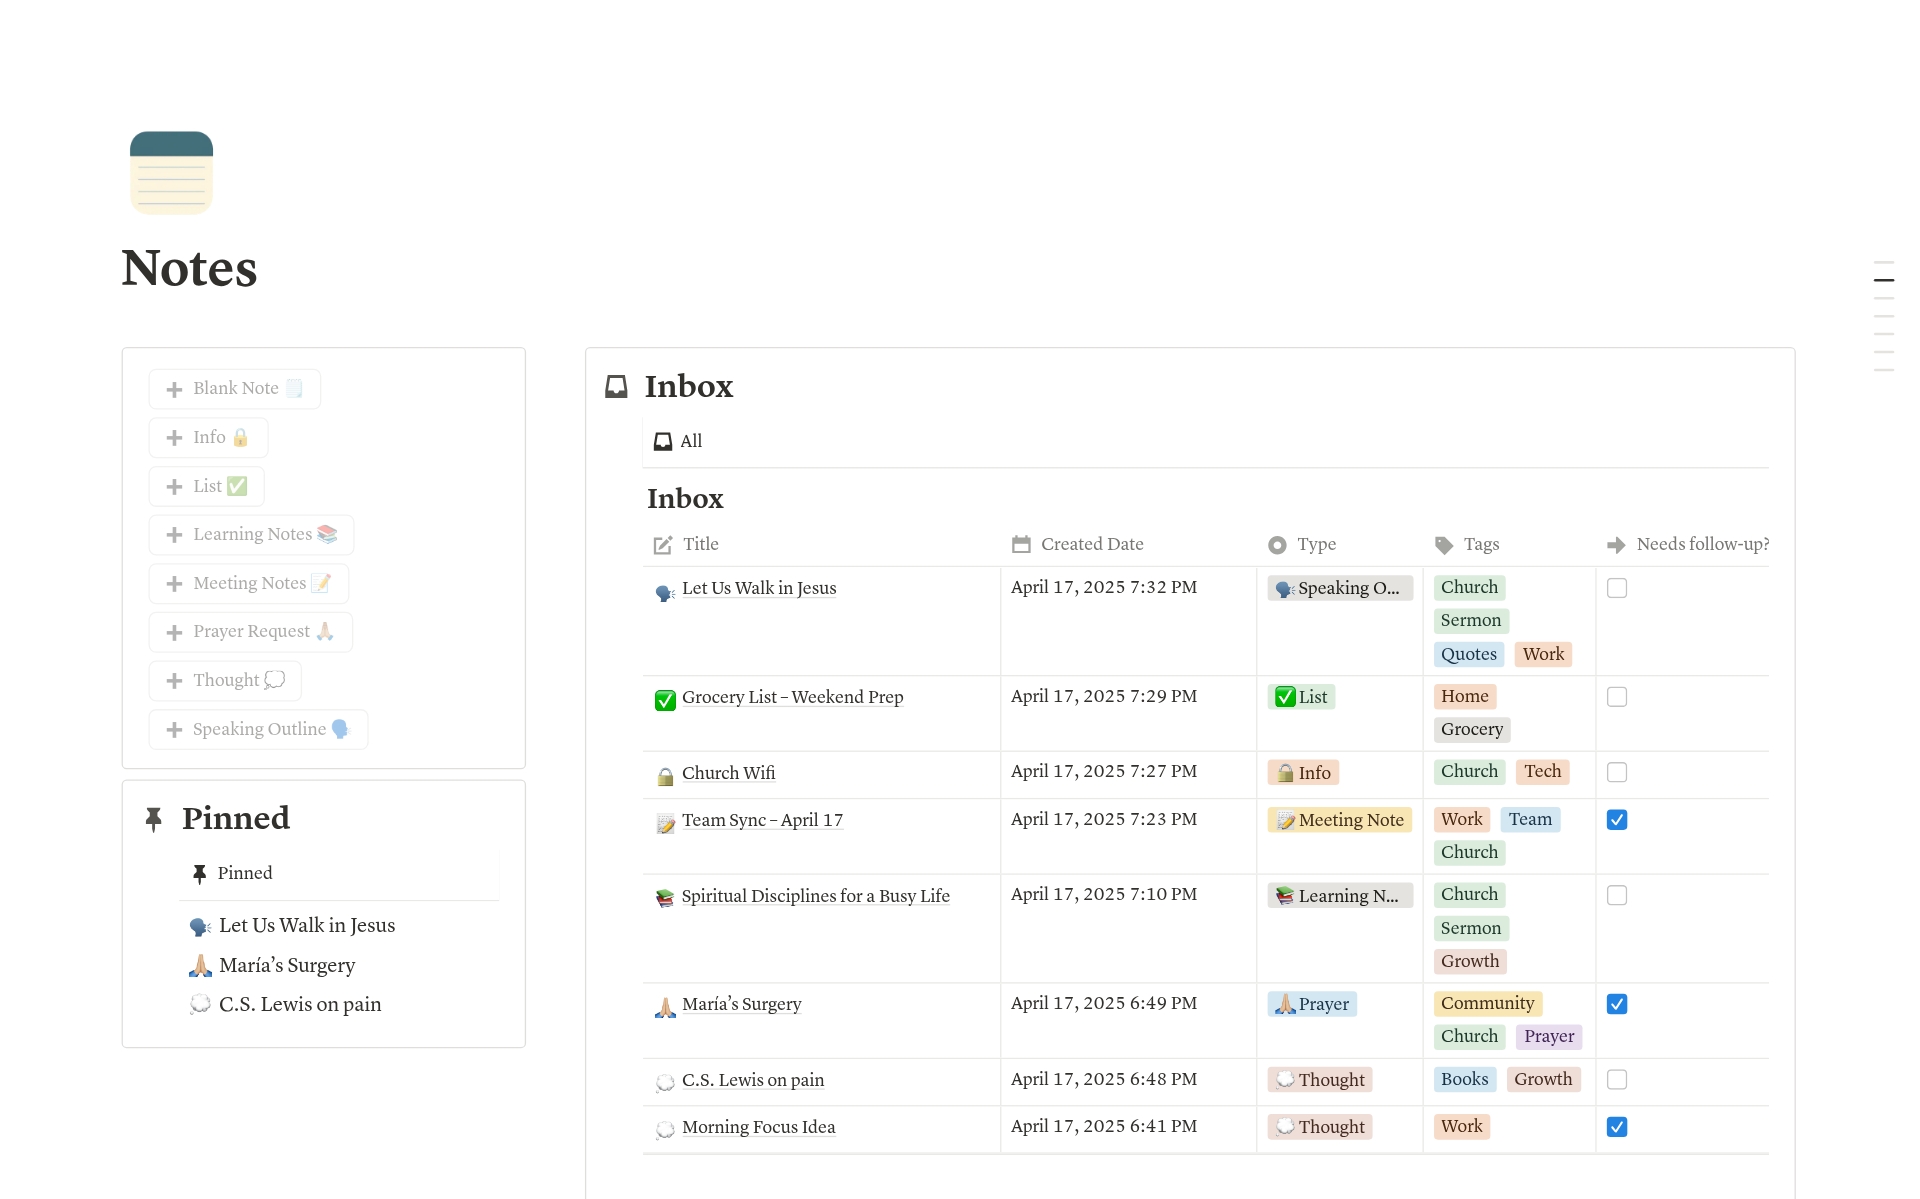Viewport: 1920px width, 1199px height.
Task: Create a new Prayer Request
Action: [251, 632]
